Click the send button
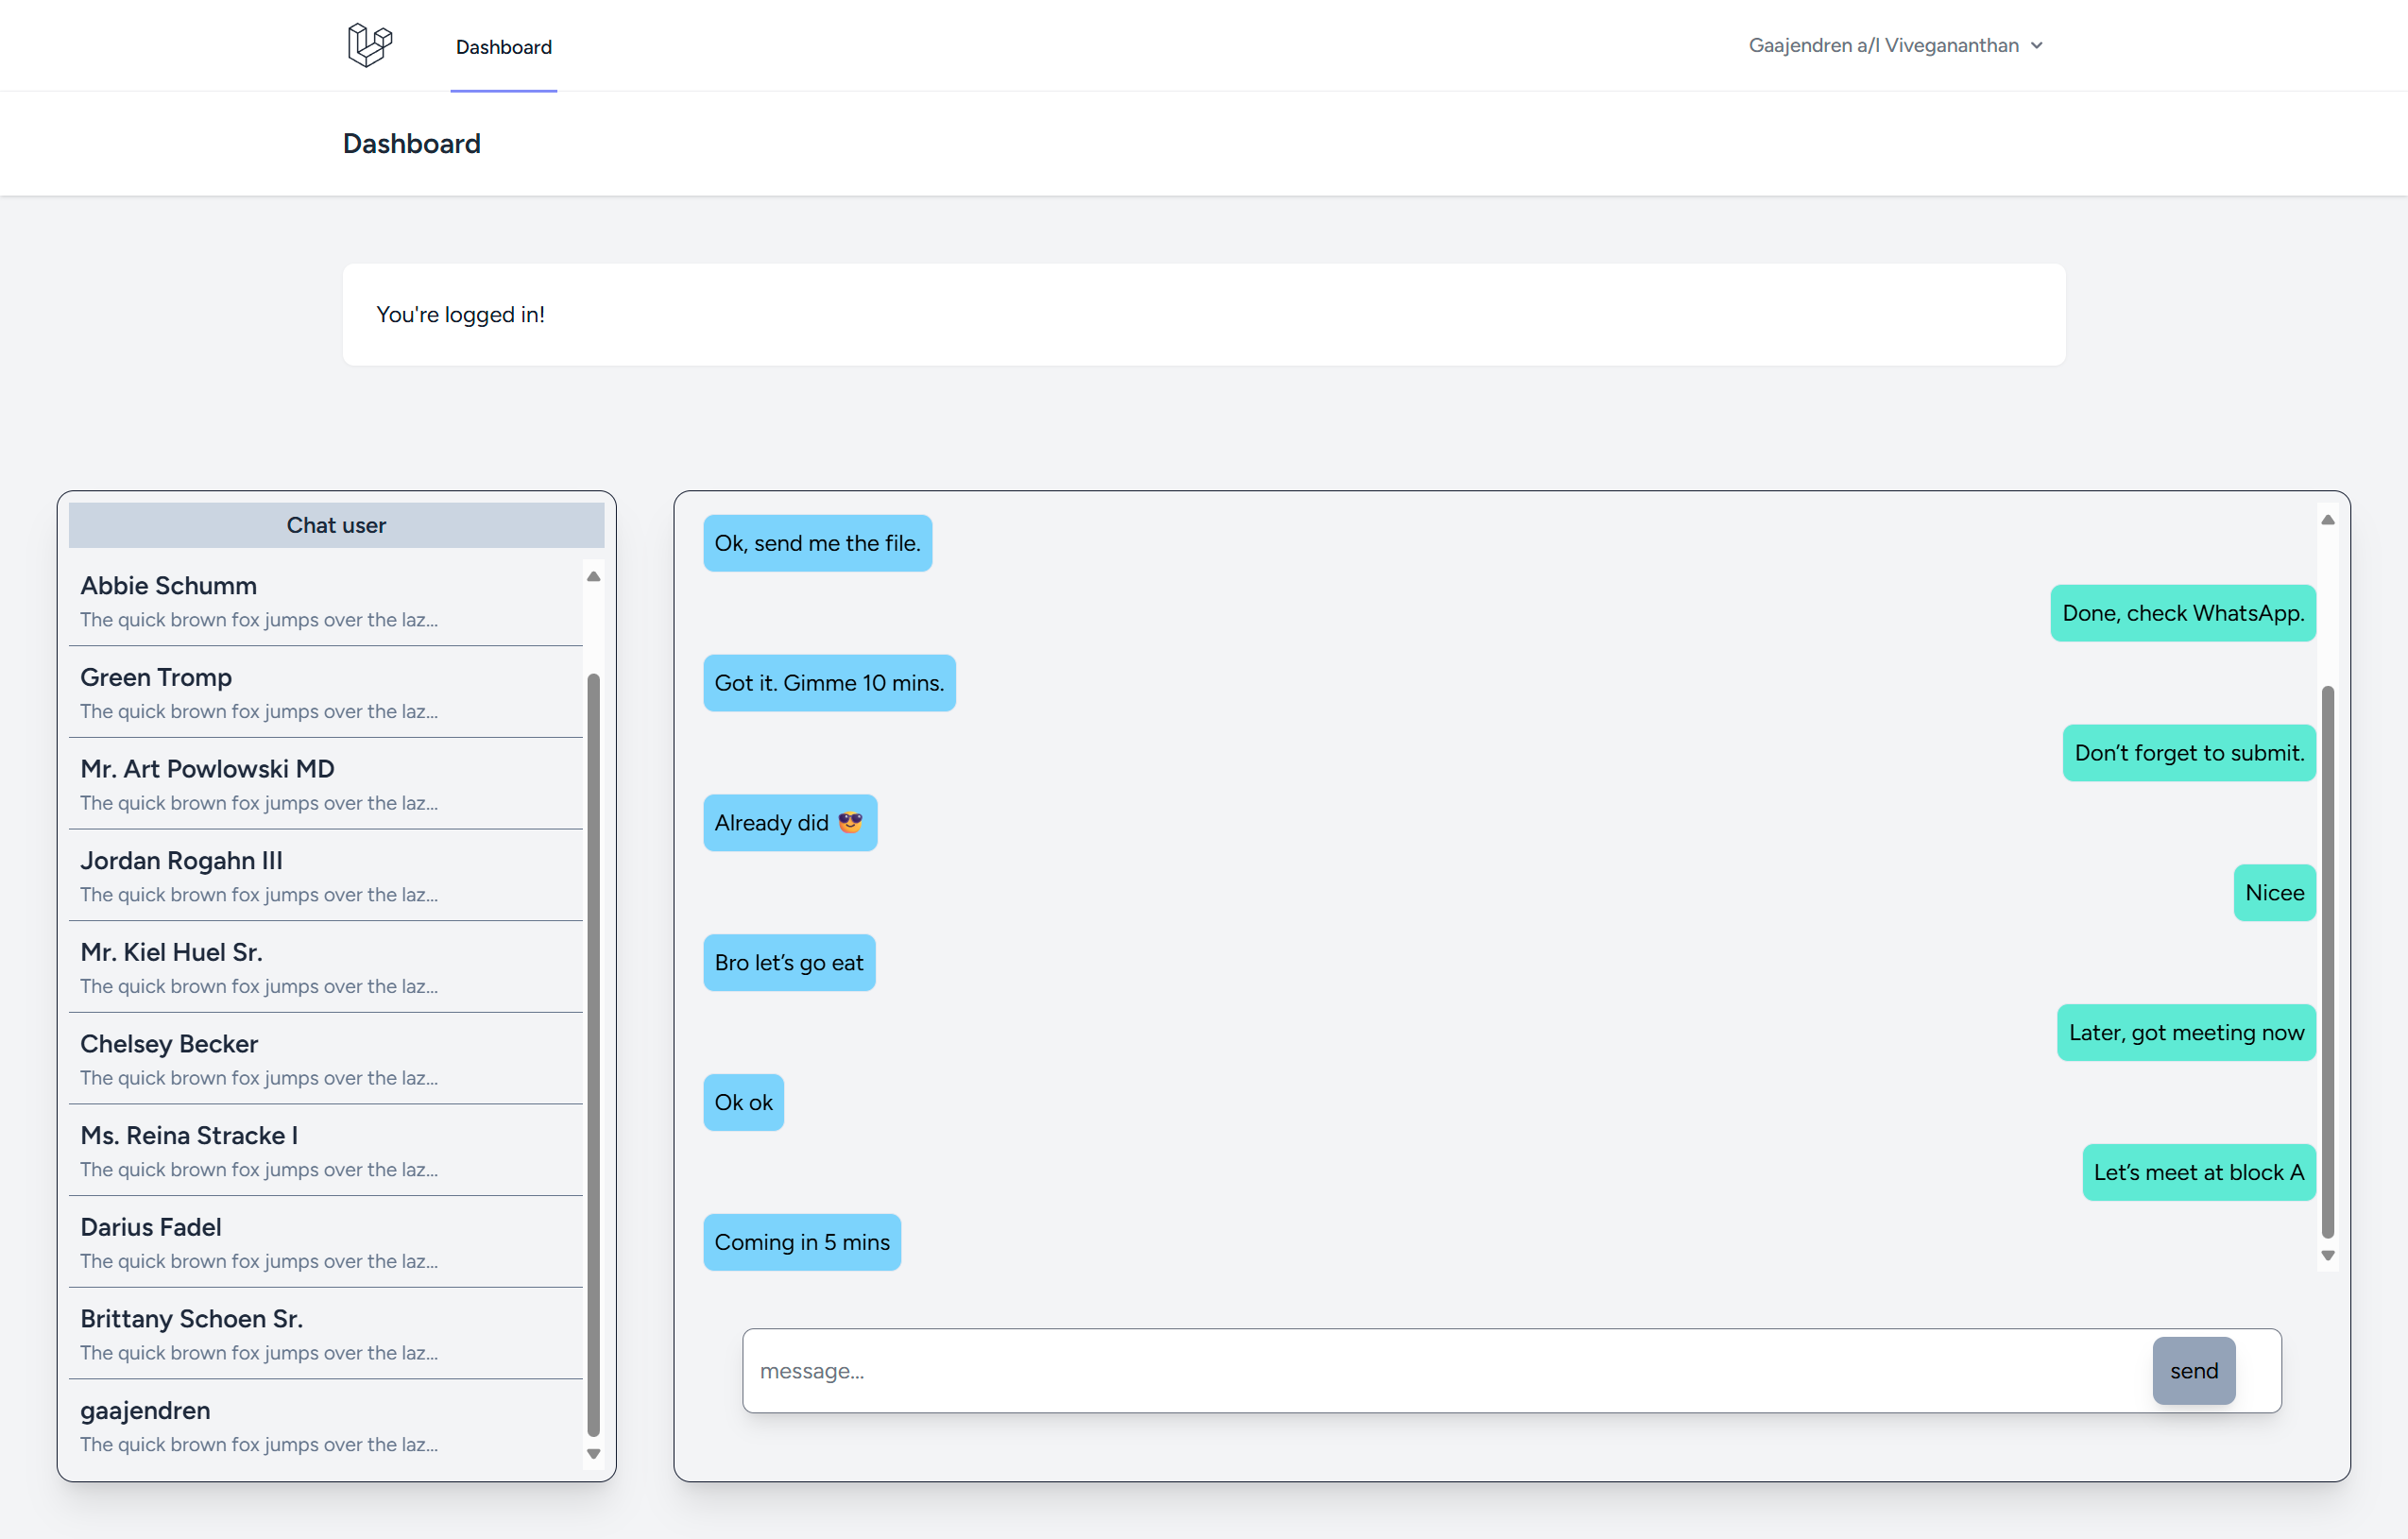This screenshot has width=2408, height=1539. click(x=2193, y=1370)
